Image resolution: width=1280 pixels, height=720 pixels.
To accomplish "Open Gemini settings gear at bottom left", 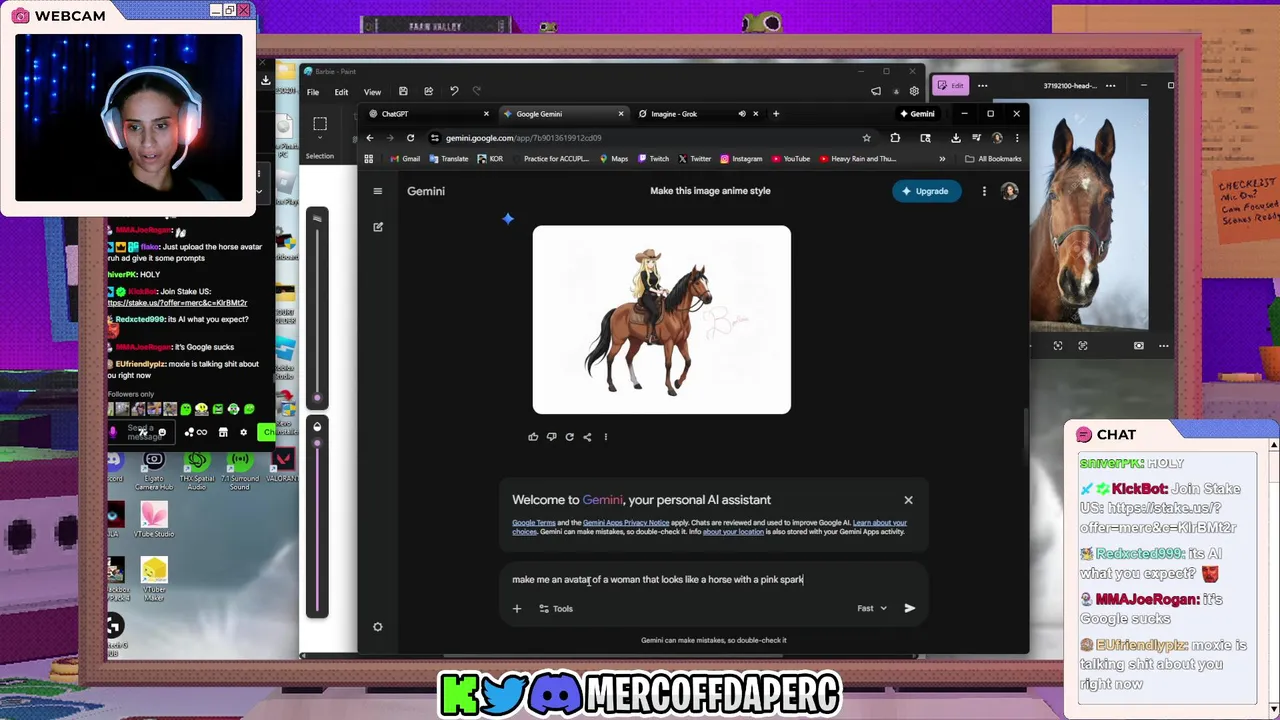I will pyautogui.click(x=378, y=627).
